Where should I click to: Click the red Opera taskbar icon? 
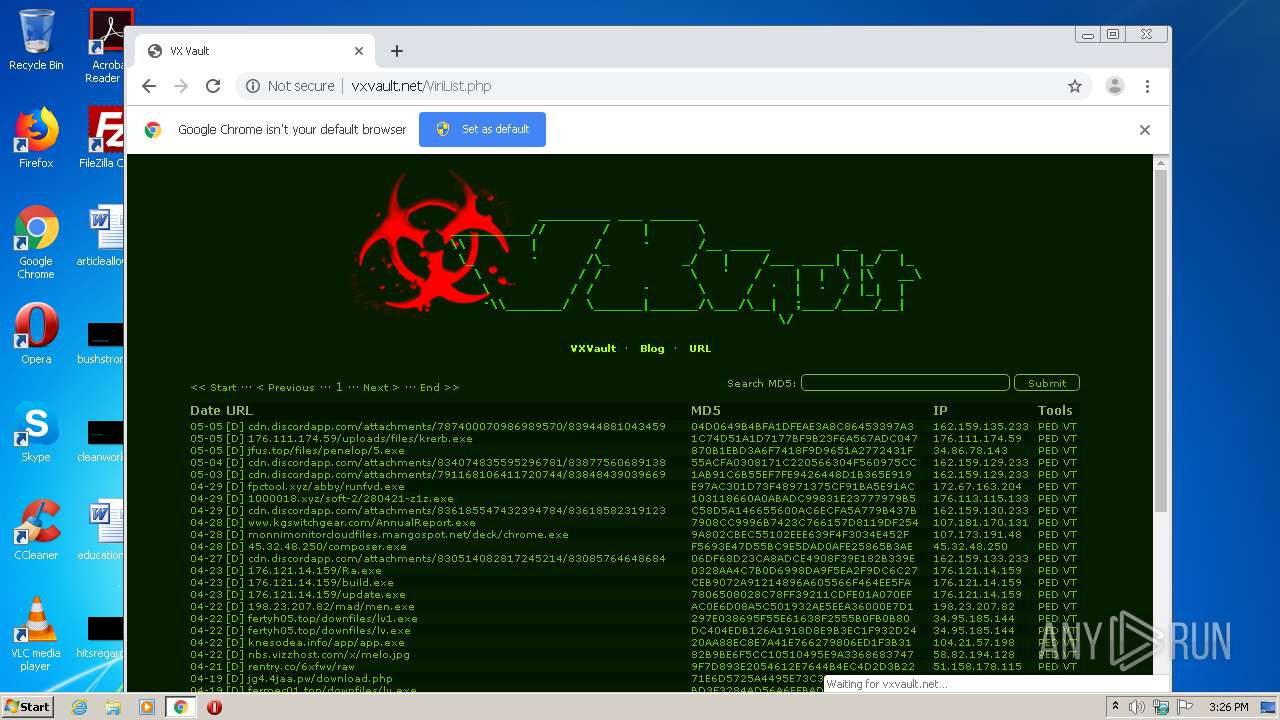pyautogui.click(x=214, y=707)
